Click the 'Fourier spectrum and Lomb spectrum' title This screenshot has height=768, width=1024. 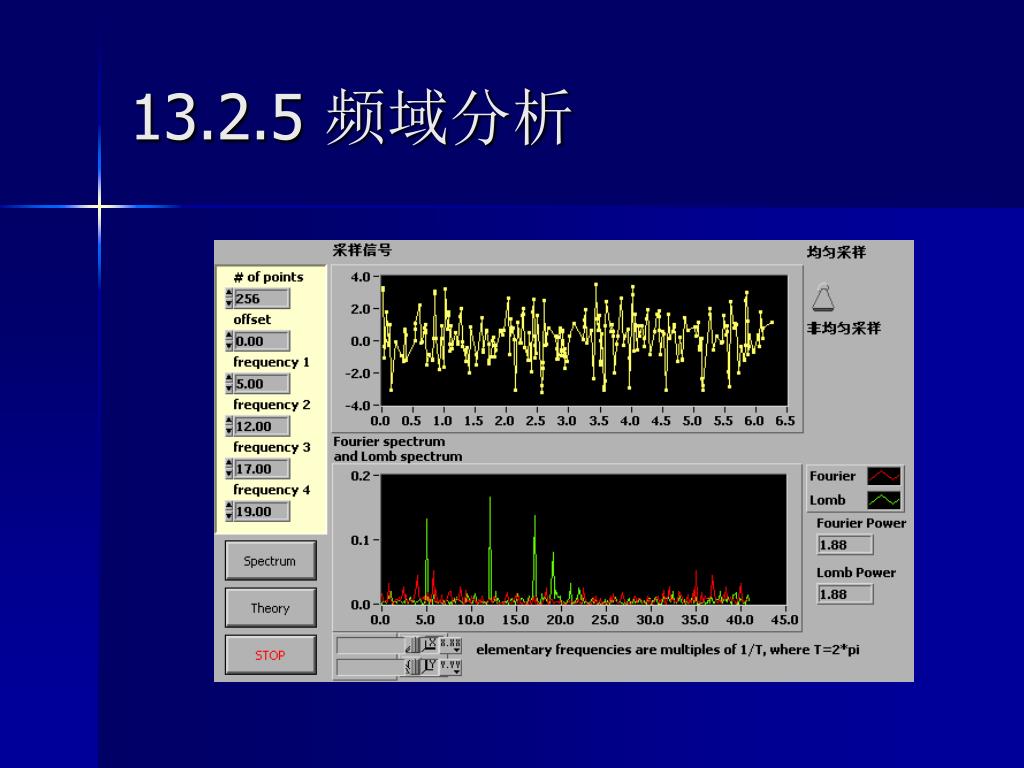click(x=398, y=449)
